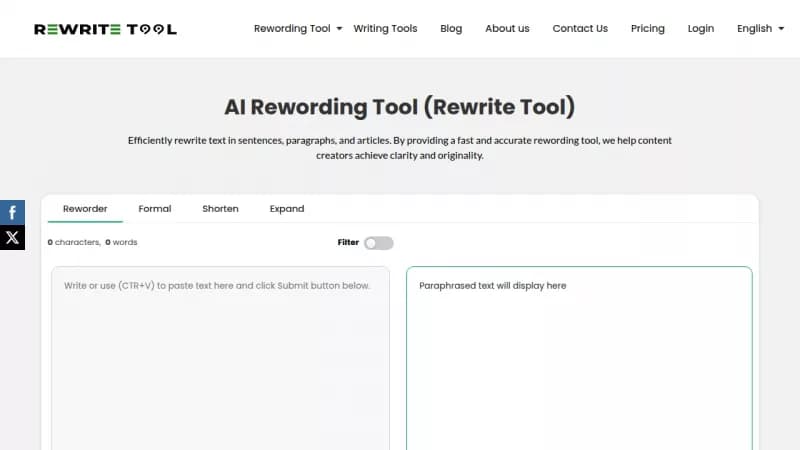Screen dimensions: 800x450
Task: View the Pricing page
Action: coord(647,29)
